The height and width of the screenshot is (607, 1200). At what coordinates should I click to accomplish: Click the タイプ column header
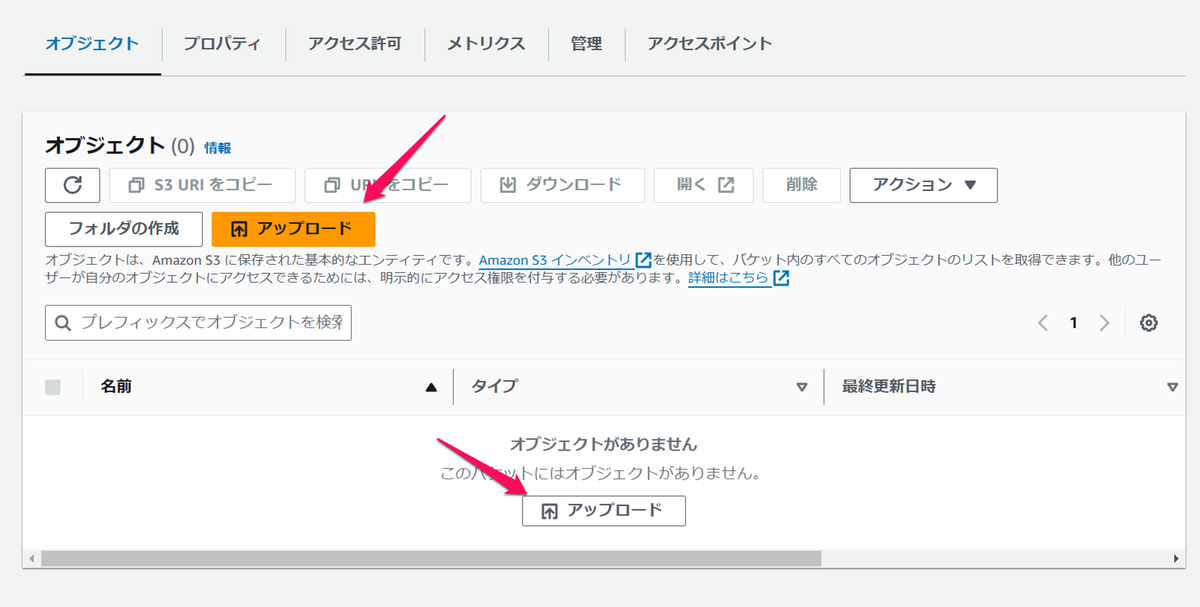pos(494,387)
